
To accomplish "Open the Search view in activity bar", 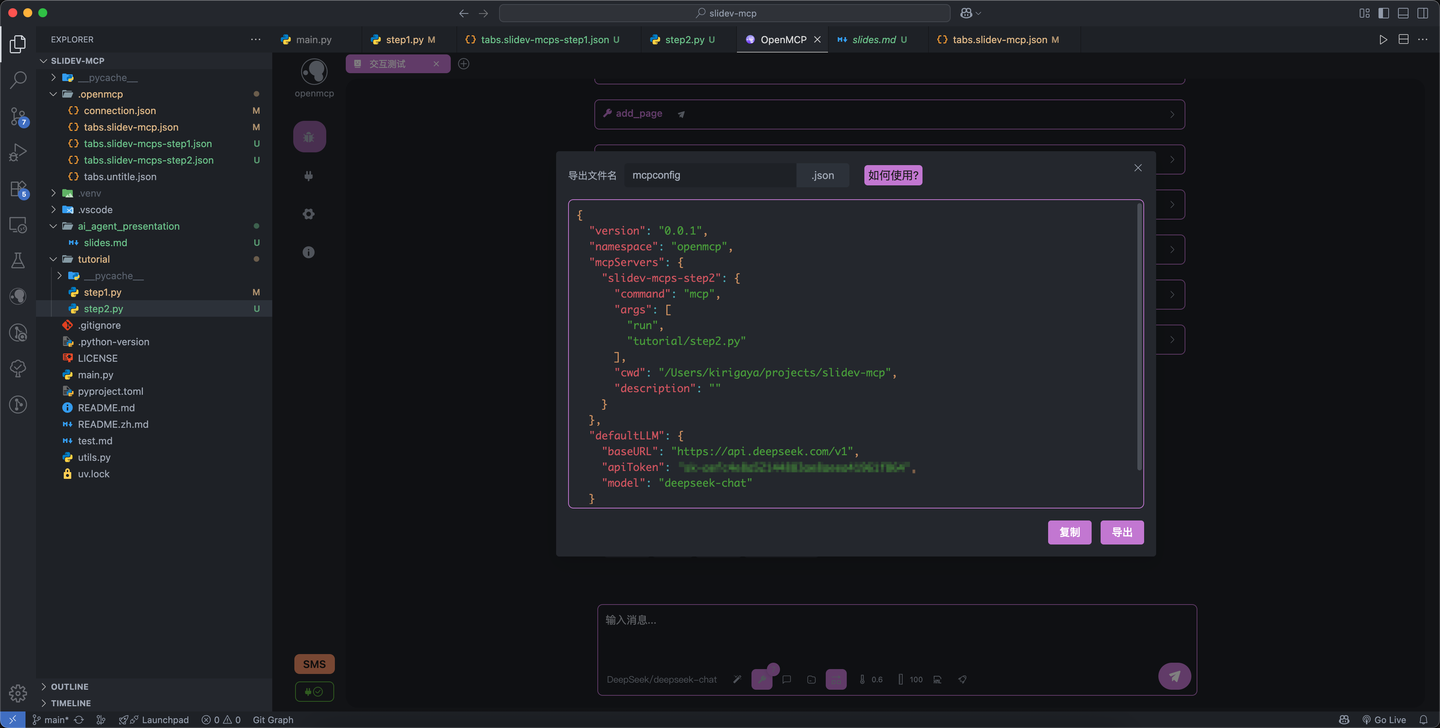I will click(x=18, y=80).
